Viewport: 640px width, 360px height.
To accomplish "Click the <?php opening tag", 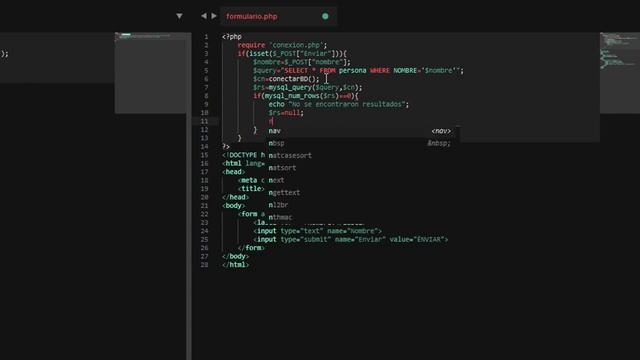I will coord(232,37).
